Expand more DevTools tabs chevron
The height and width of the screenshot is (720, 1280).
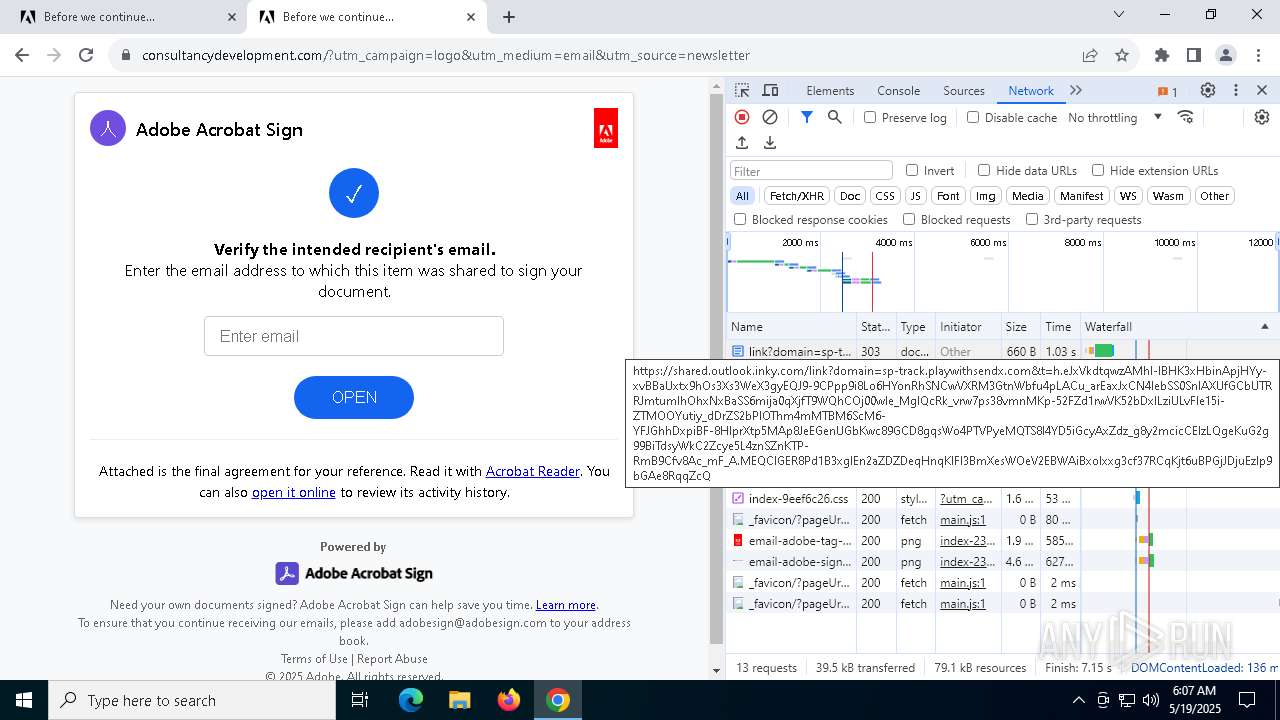[x=1076, y=90]
